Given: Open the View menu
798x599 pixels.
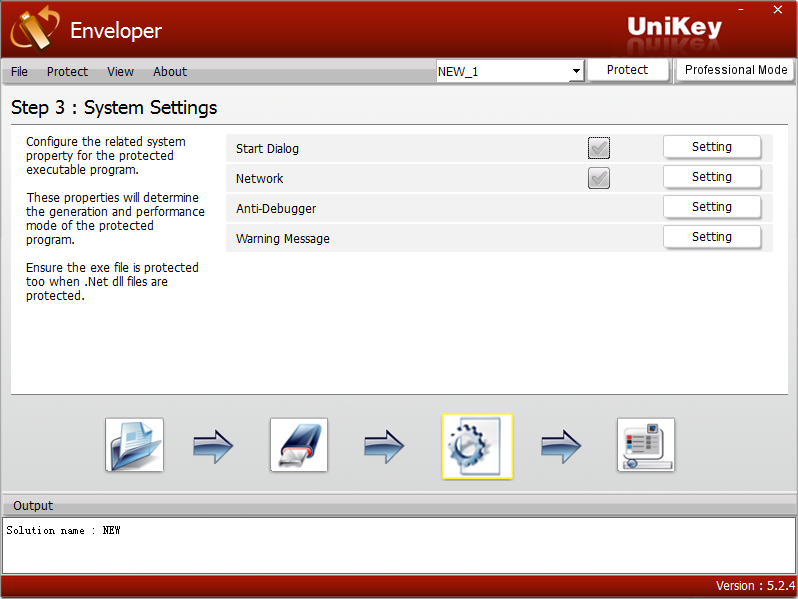Looking at the screenshot, I should pyautogui.click(x=120, y=72).
